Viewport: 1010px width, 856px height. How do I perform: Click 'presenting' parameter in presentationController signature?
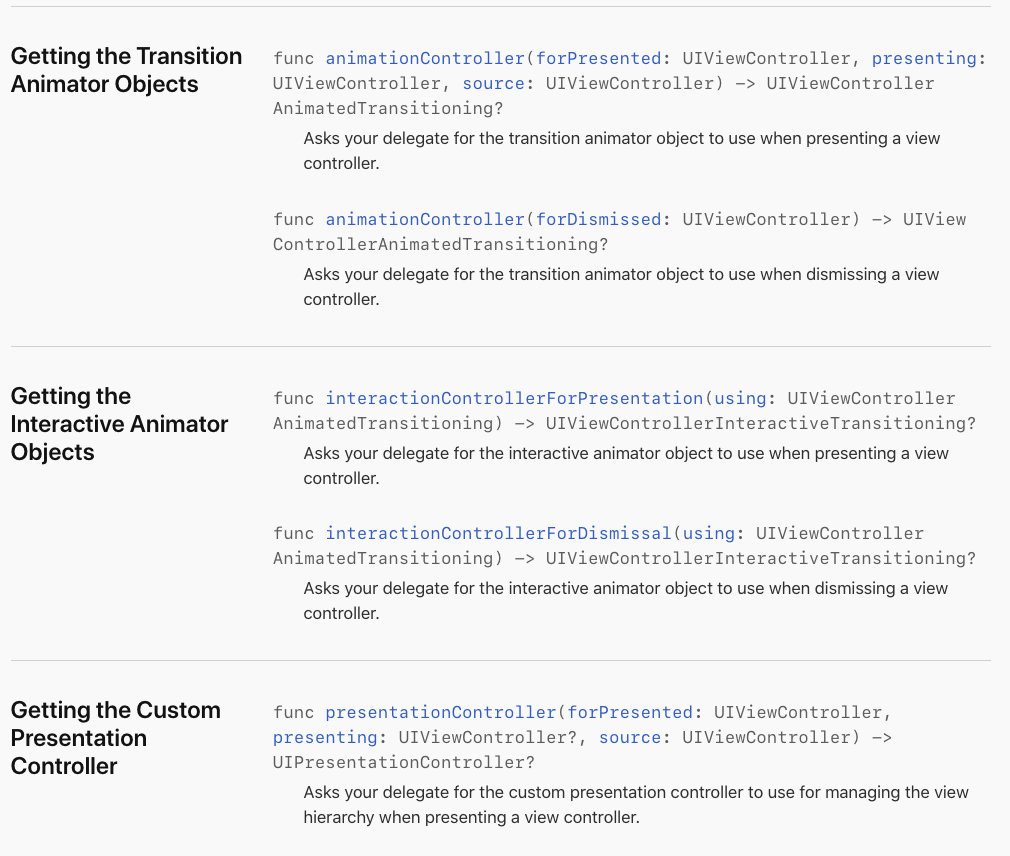click(x=325, y=737)
